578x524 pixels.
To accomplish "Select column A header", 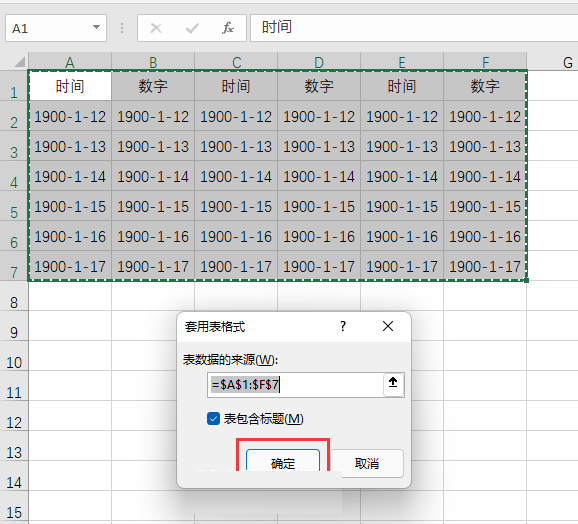I will click(70, 62).
